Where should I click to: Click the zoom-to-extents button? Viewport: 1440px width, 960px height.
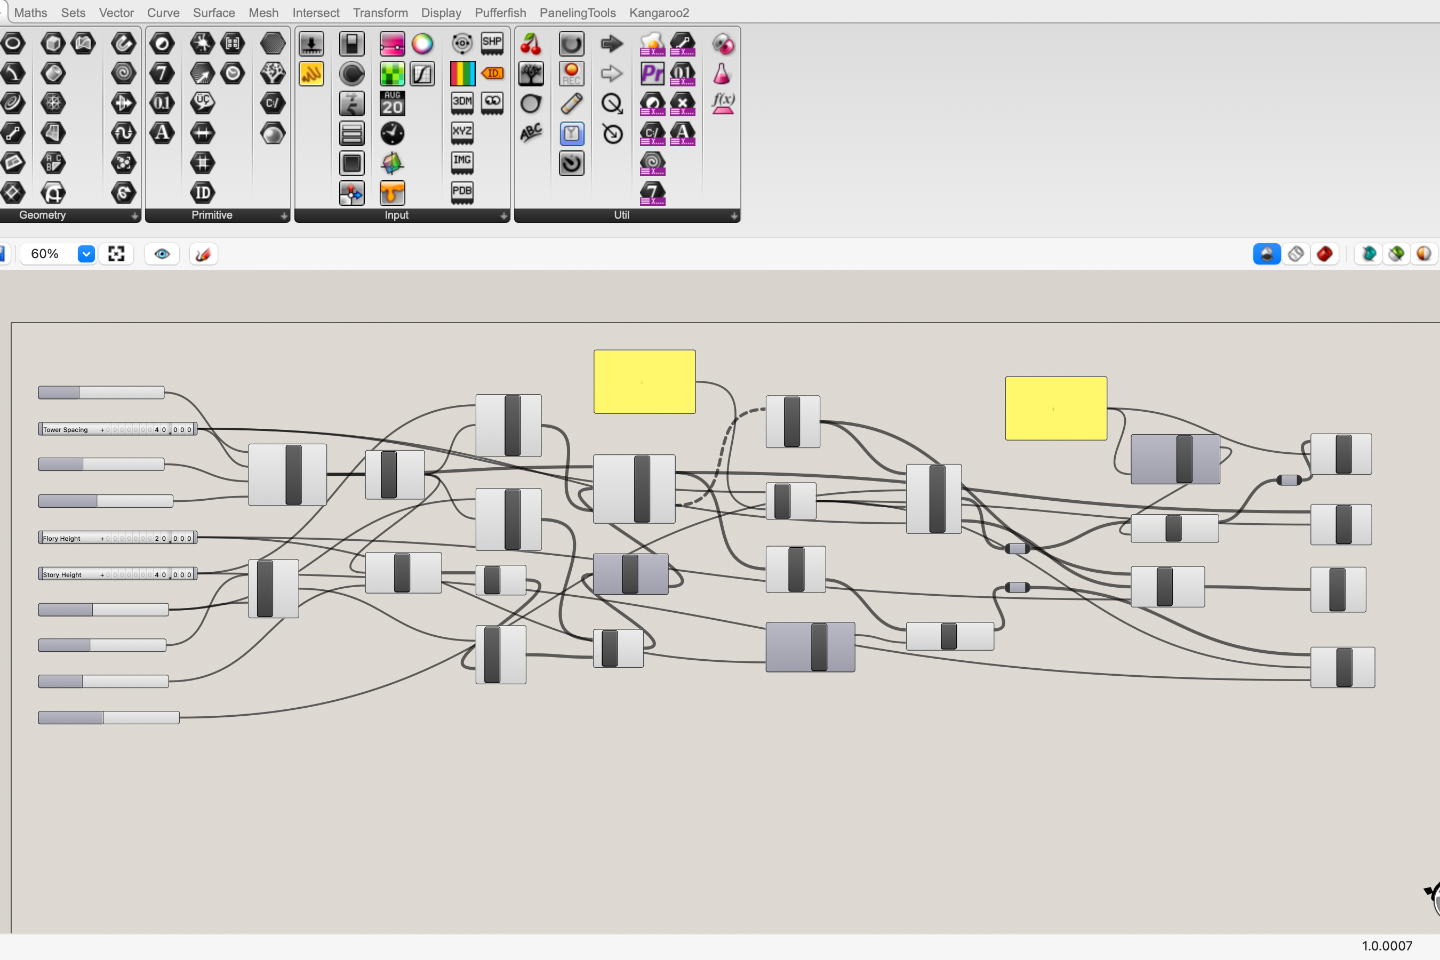point(117,253)
